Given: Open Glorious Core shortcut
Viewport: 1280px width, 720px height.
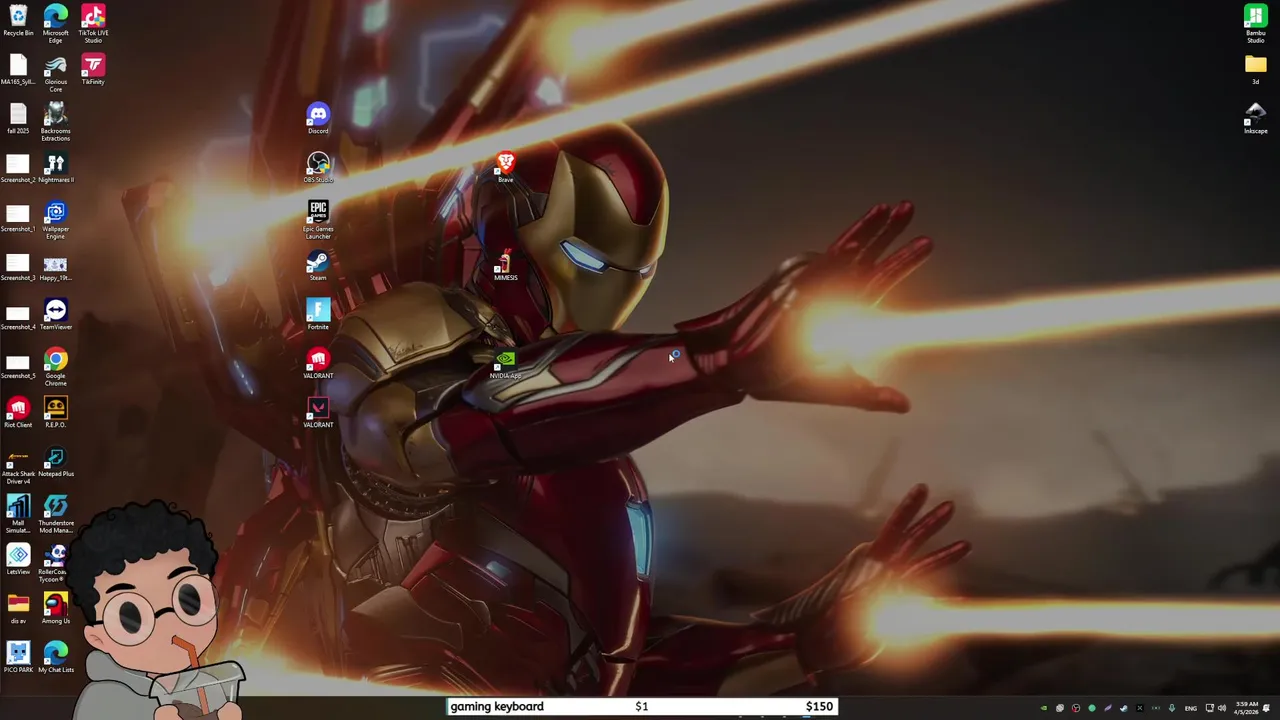Looking at the screenshot, I should tap(56, 73).
